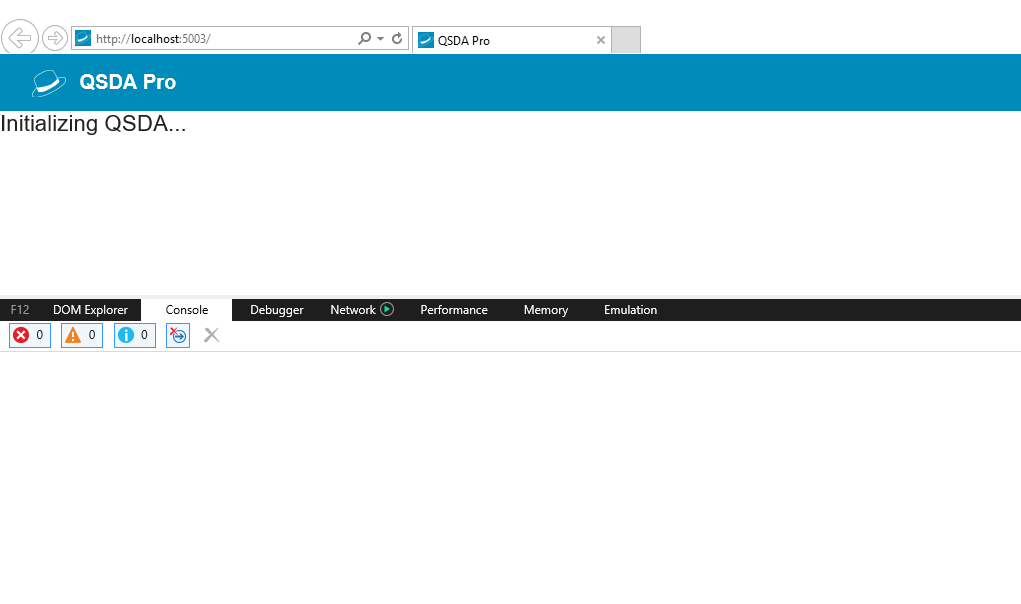The width and height of the screenshot is (1021, 604).
Task: Open the Network tab
Action: point(353,310)
